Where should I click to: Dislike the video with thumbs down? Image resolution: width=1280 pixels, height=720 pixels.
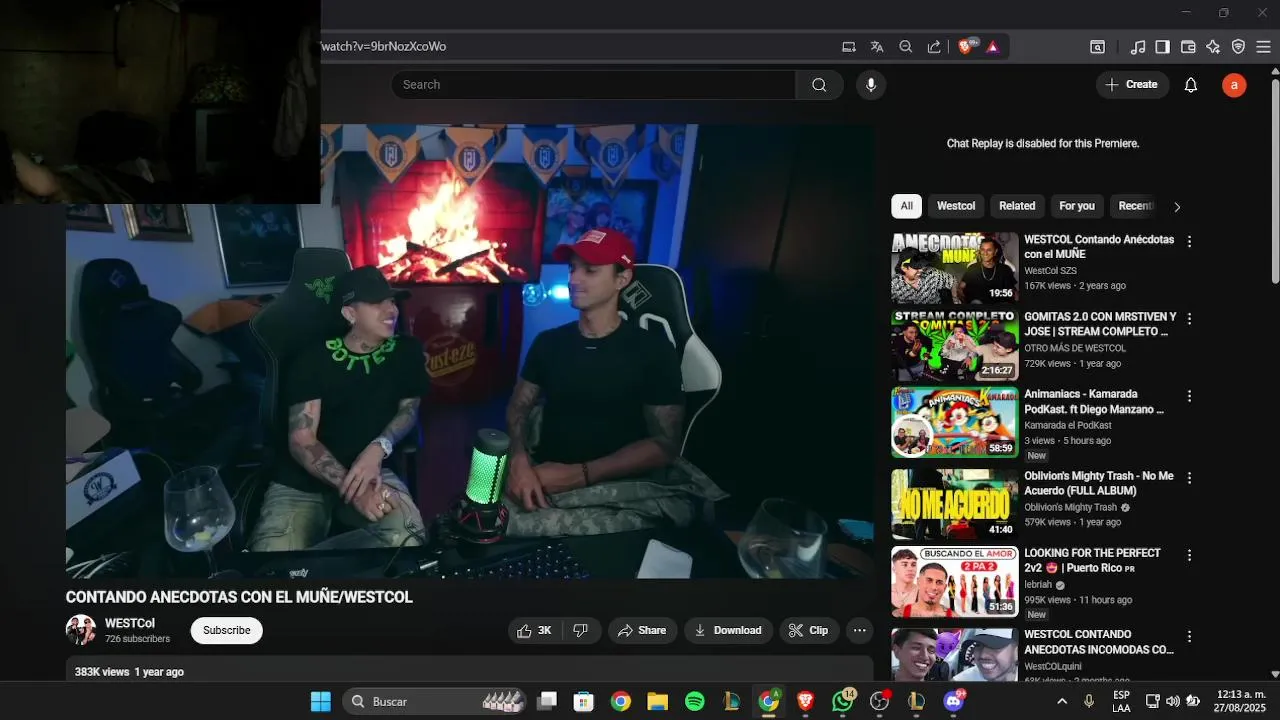click(581, 630)
